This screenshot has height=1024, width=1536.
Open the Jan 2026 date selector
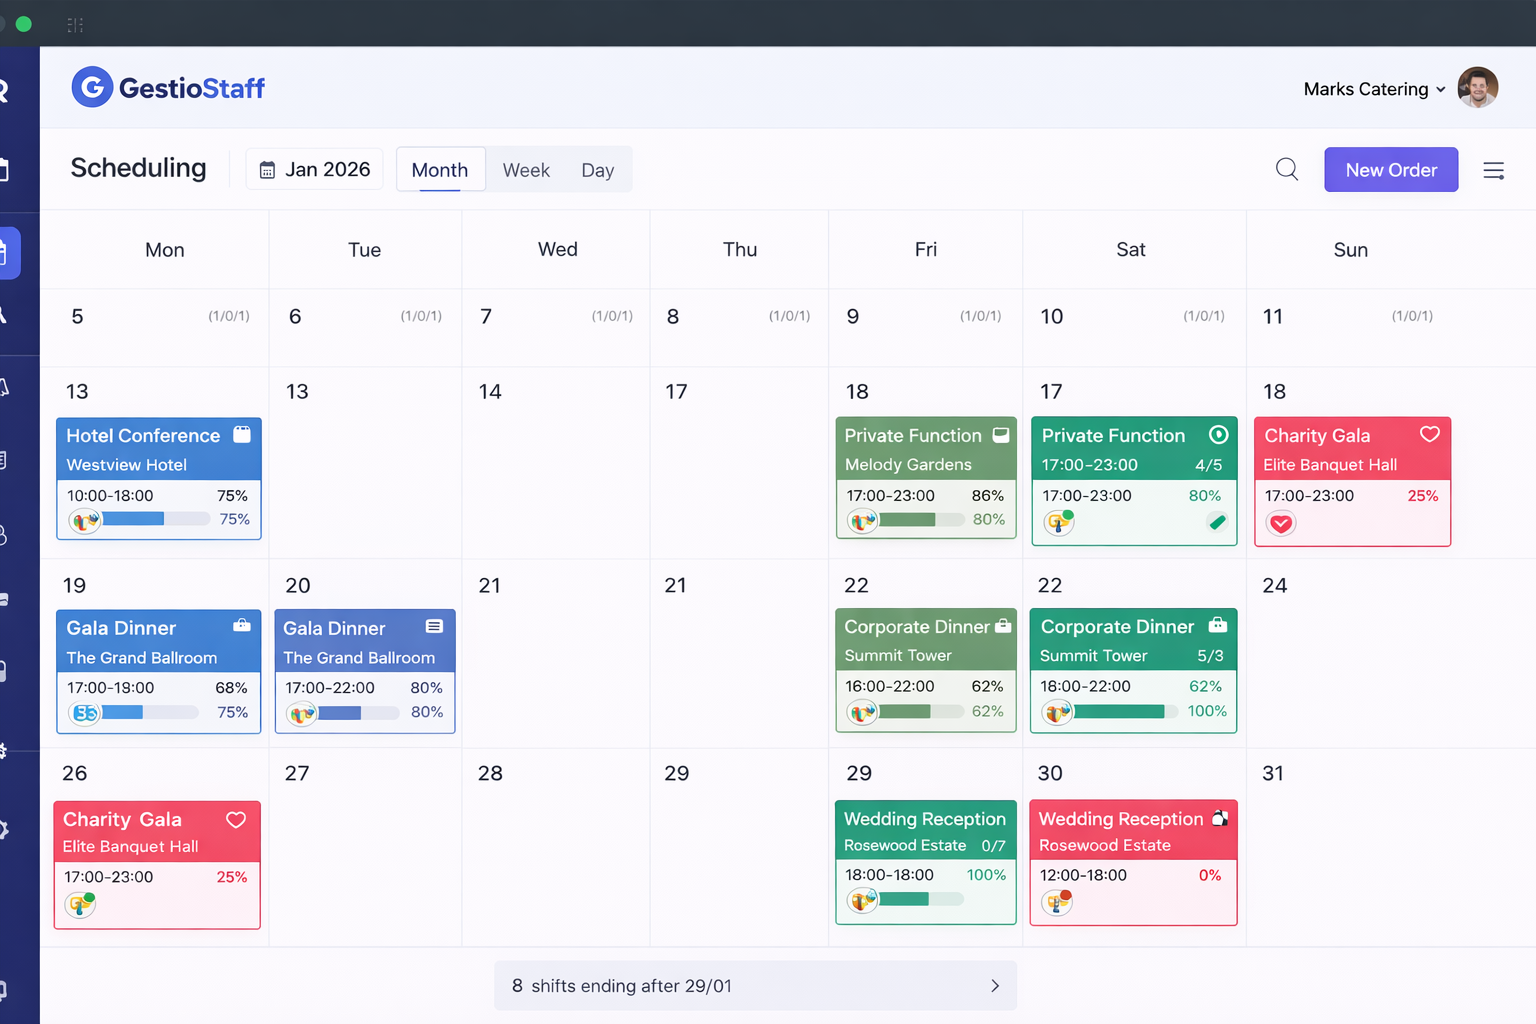[x=314, y=169]
